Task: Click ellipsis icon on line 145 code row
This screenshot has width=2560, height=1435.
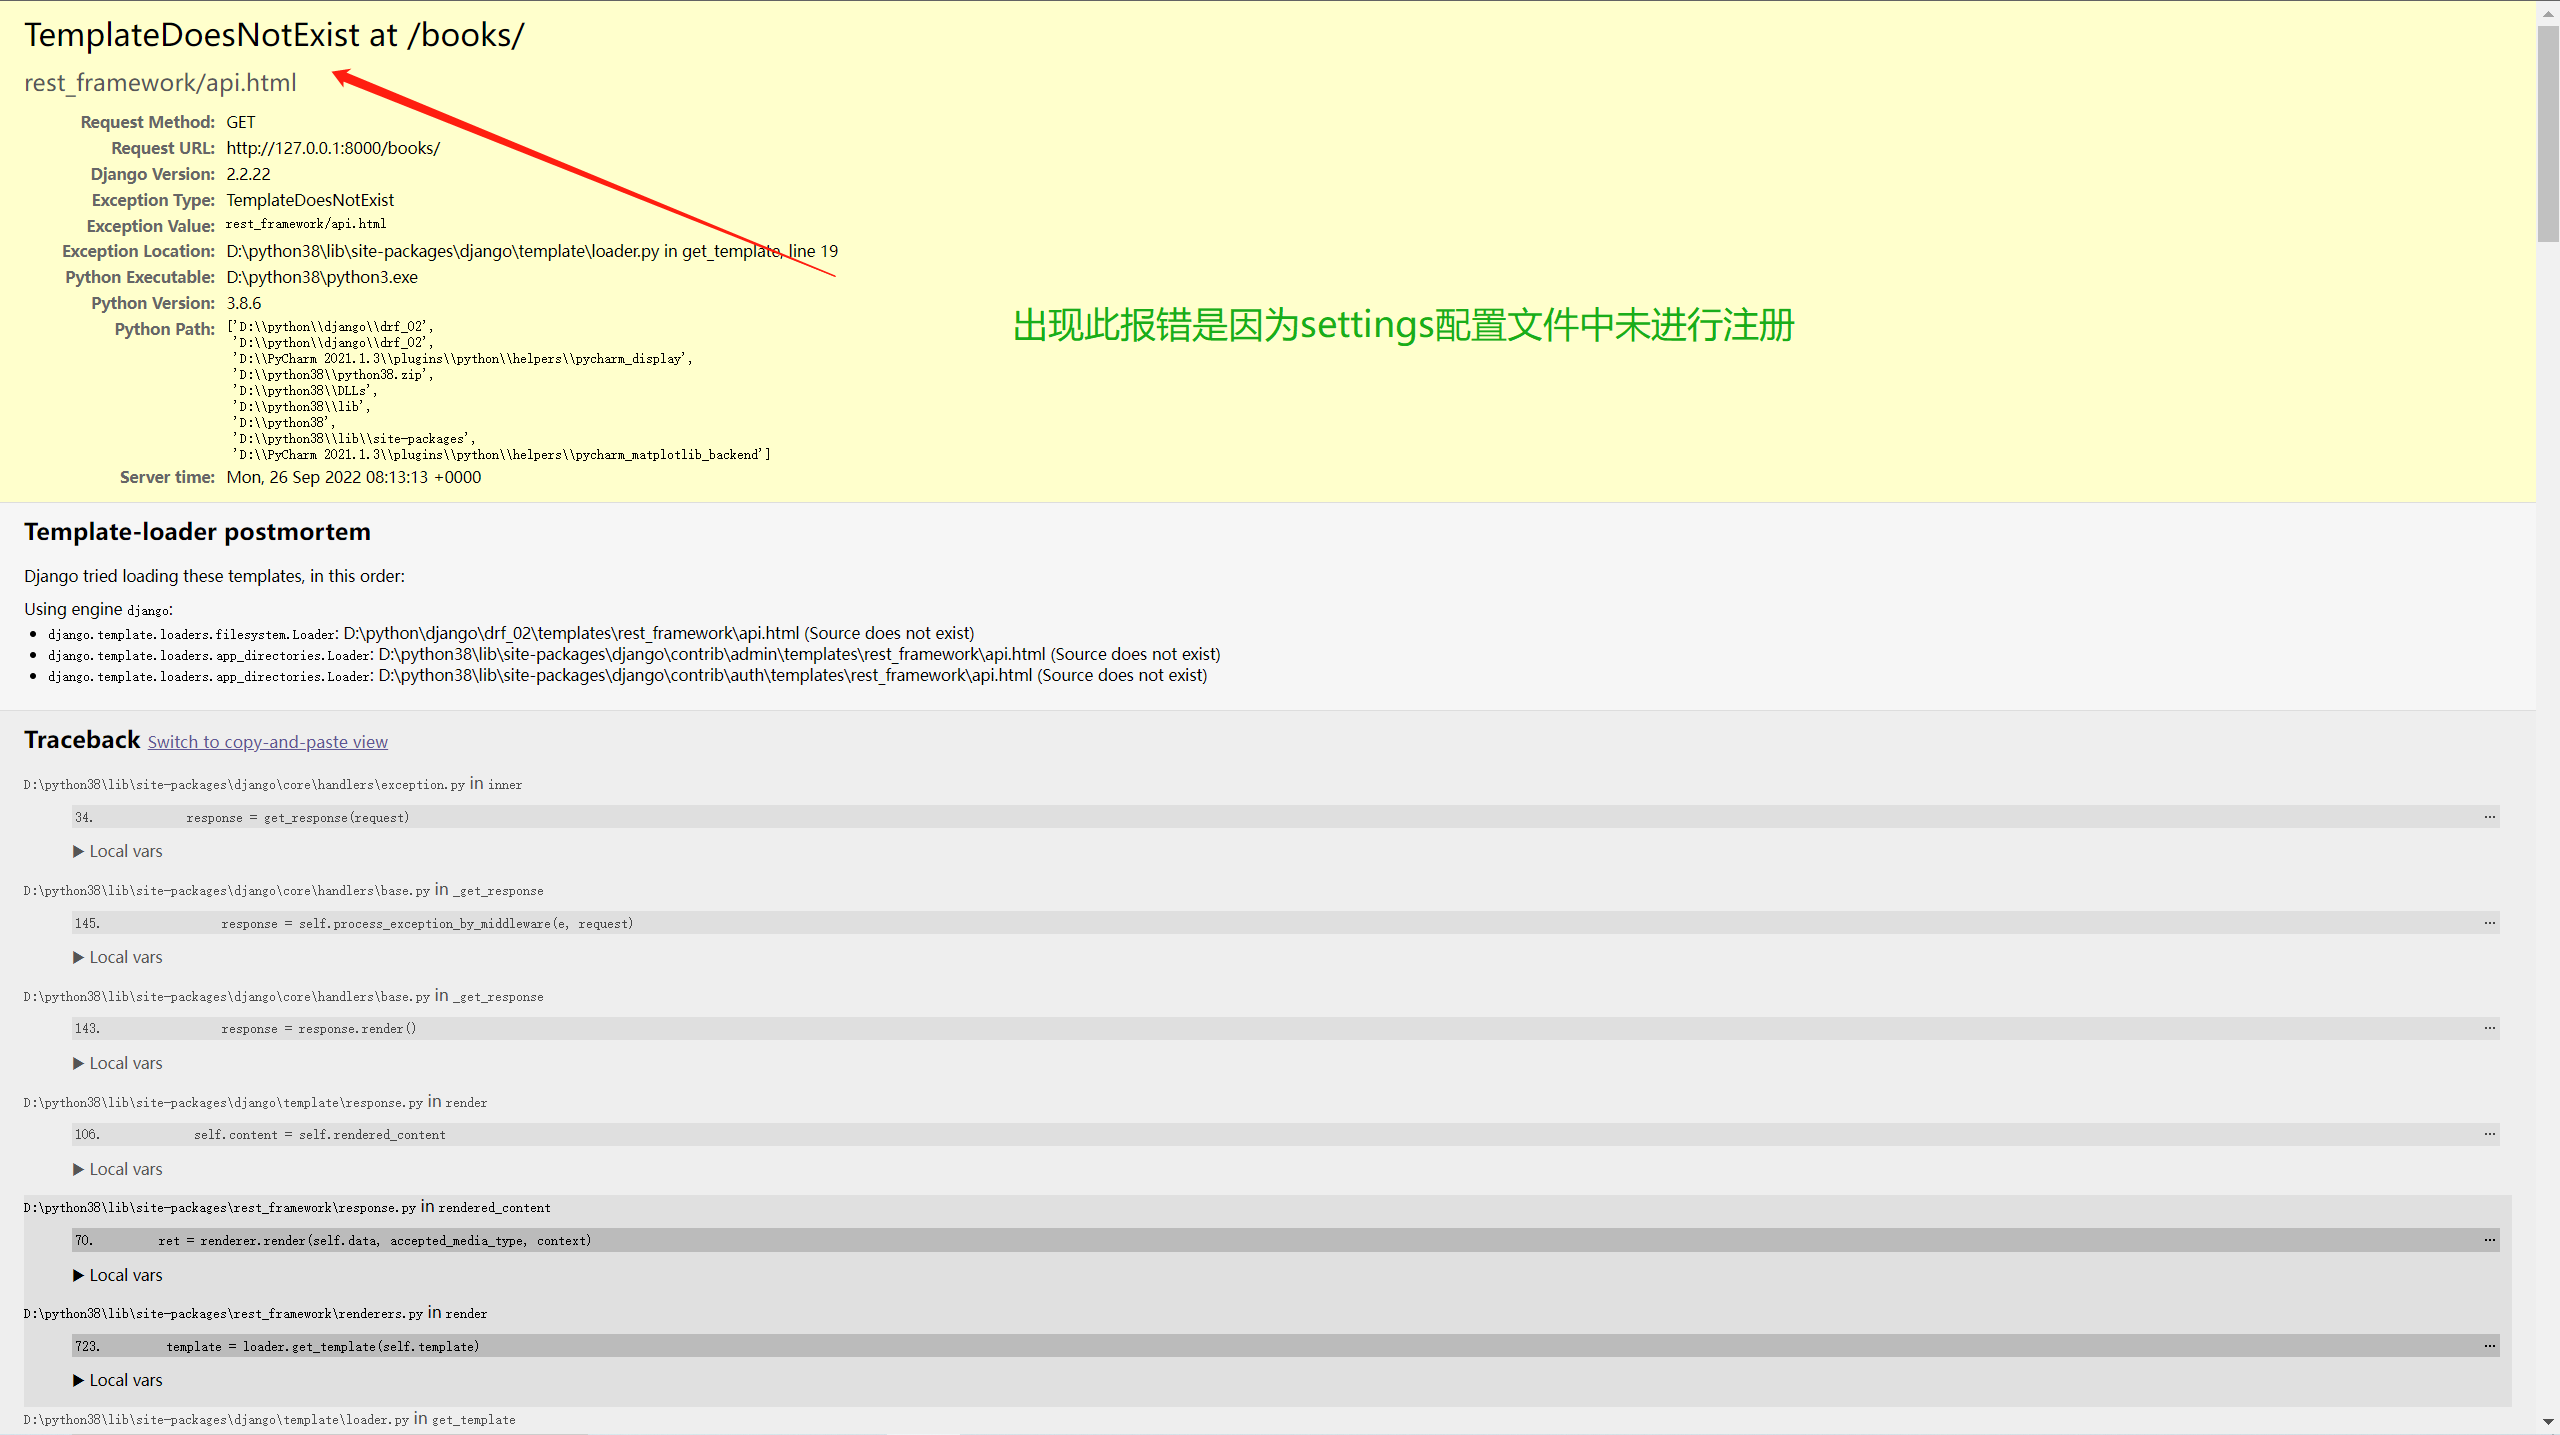Action: (x=2489, y=924)
